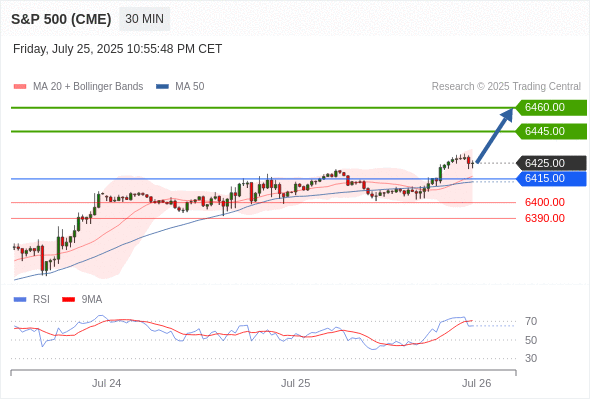
Task: Click the MA 50 legend label
Action: [190, 87]
